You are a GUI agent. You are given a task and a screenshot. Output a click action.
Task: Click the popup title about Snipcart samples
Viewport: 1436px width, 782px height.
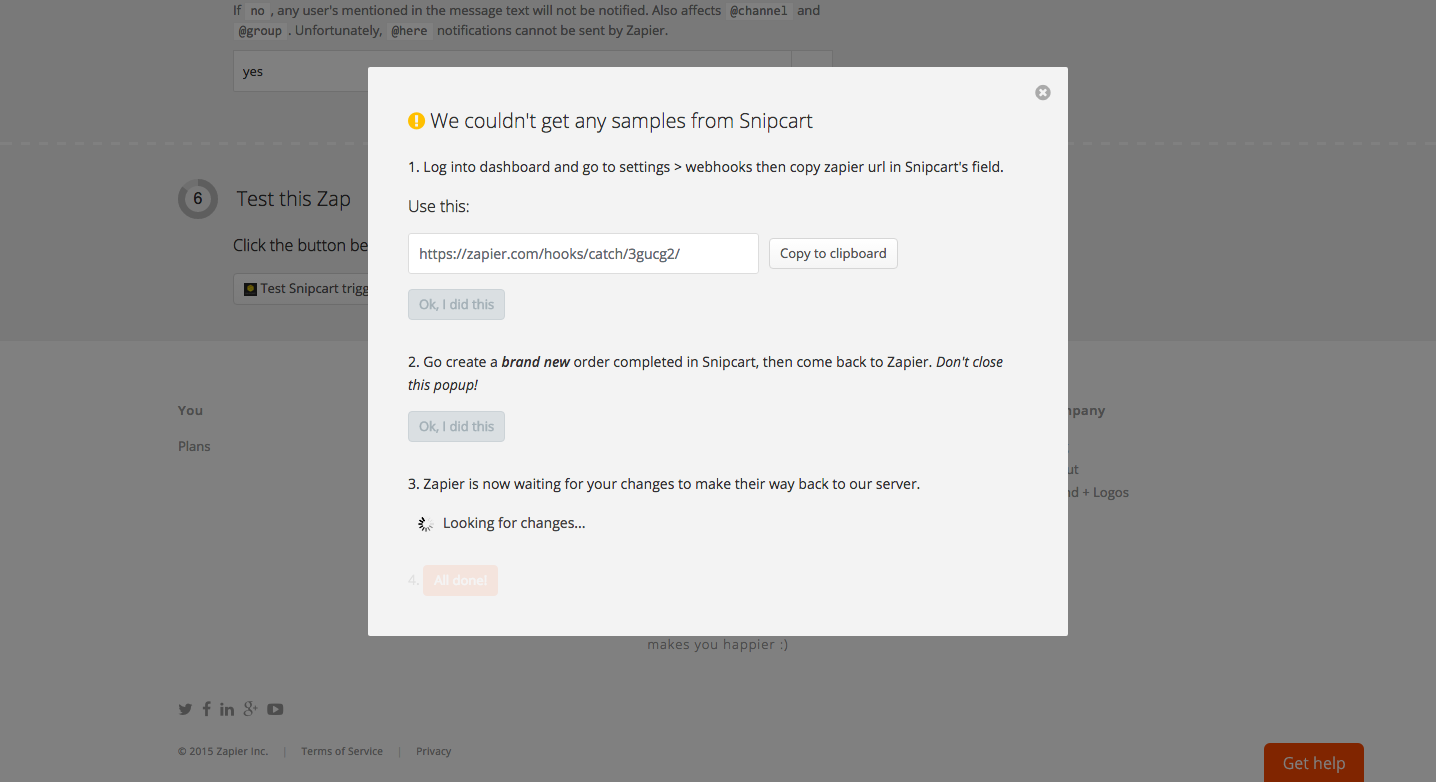pyautogui.click(x=621, y=121)
